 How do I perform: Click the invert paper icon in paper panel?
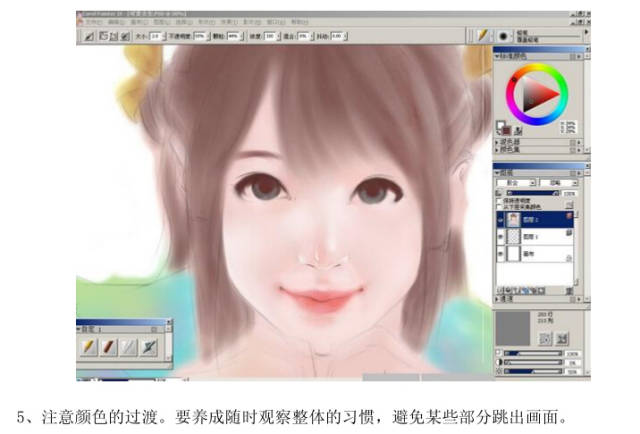click(x=545, y=338)
